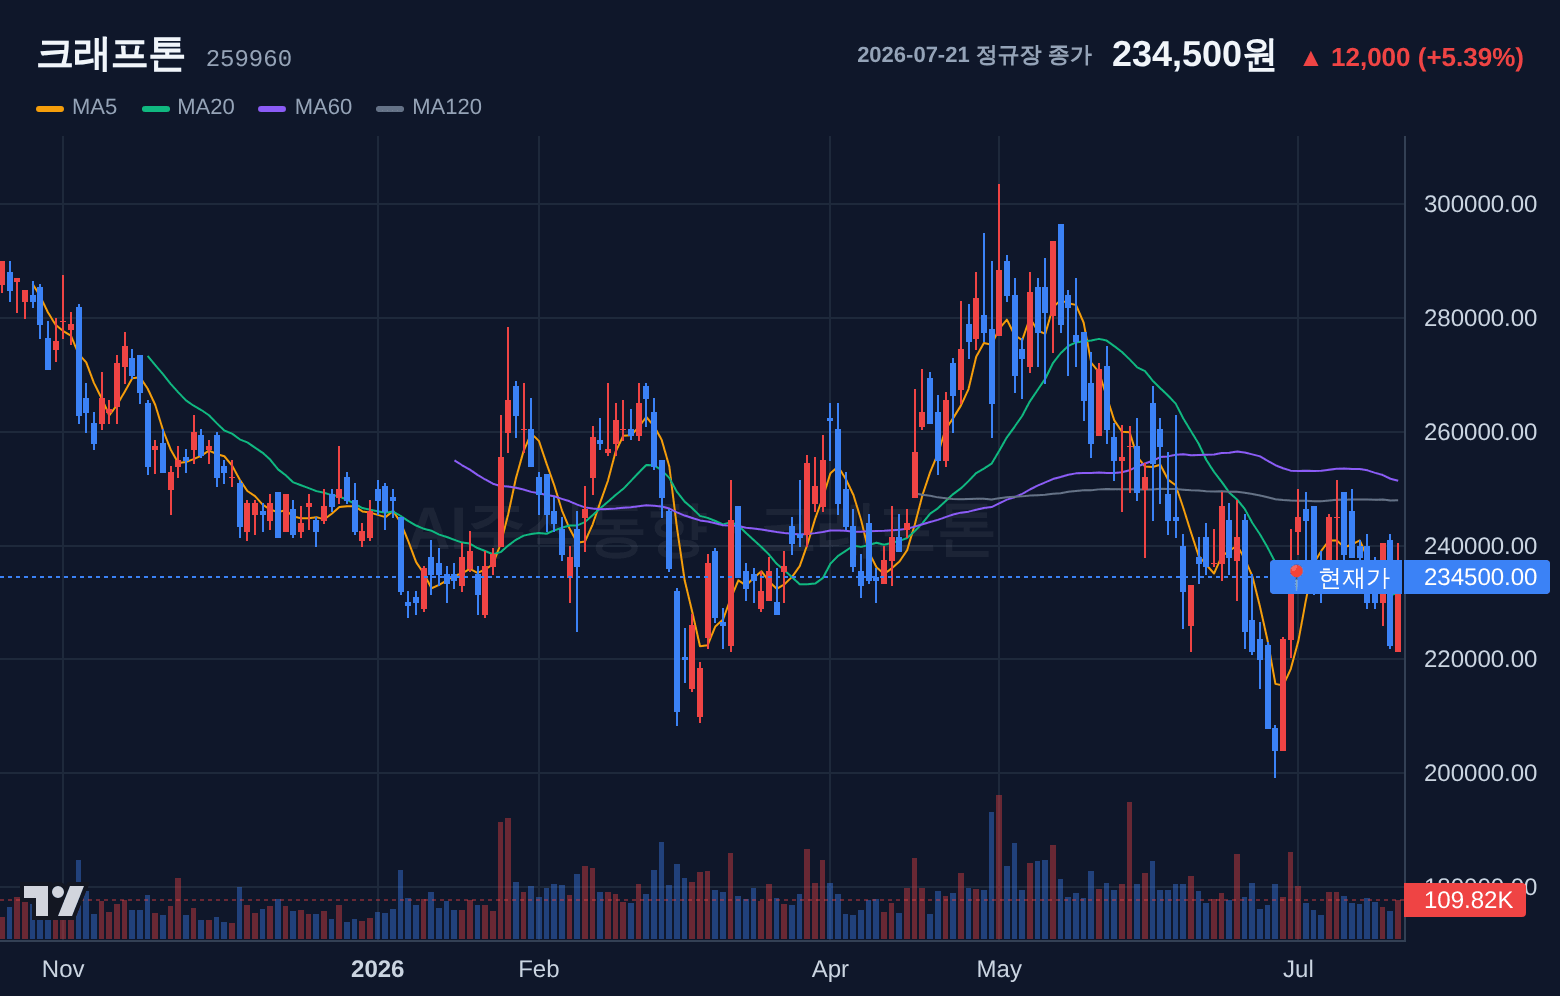Select the Nov label on time axis
1560x996 pixels.
(x=63, y=969)
